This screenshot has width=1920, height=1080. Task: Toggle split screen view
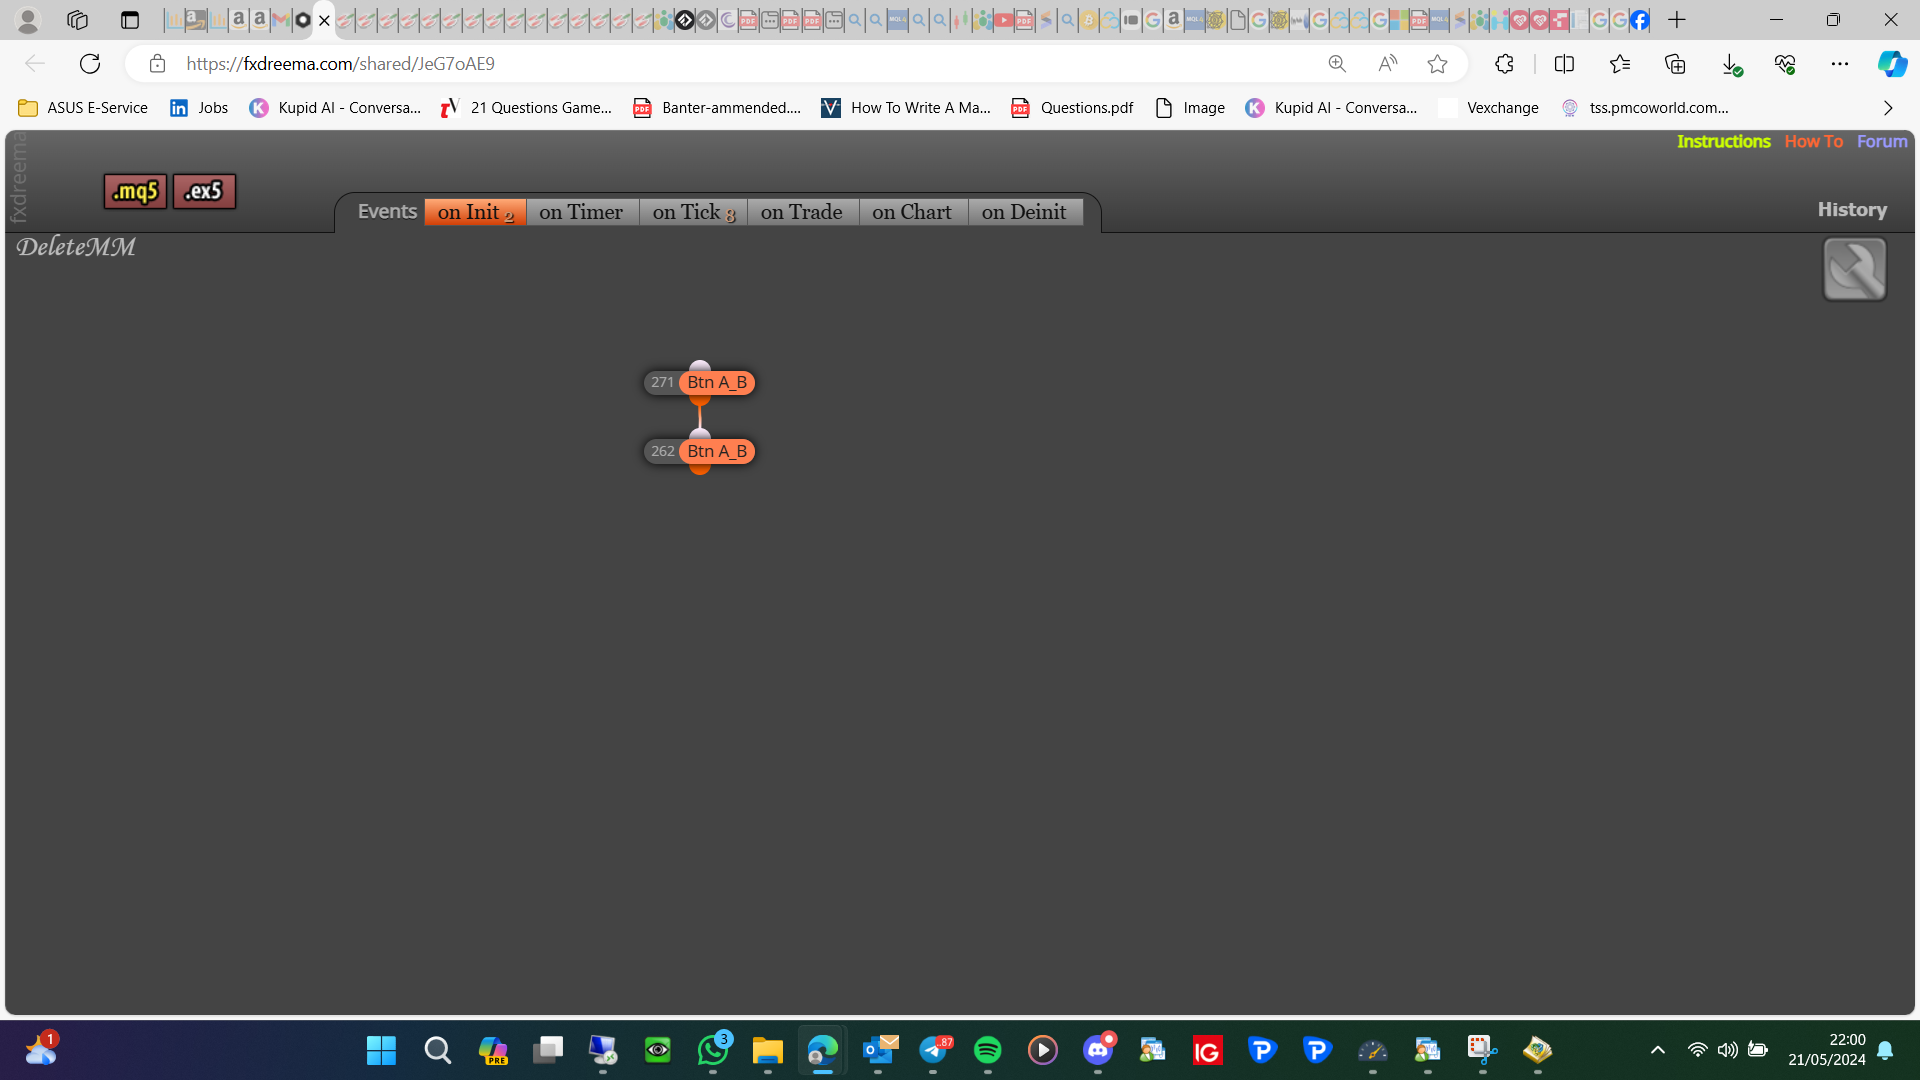1564,64
